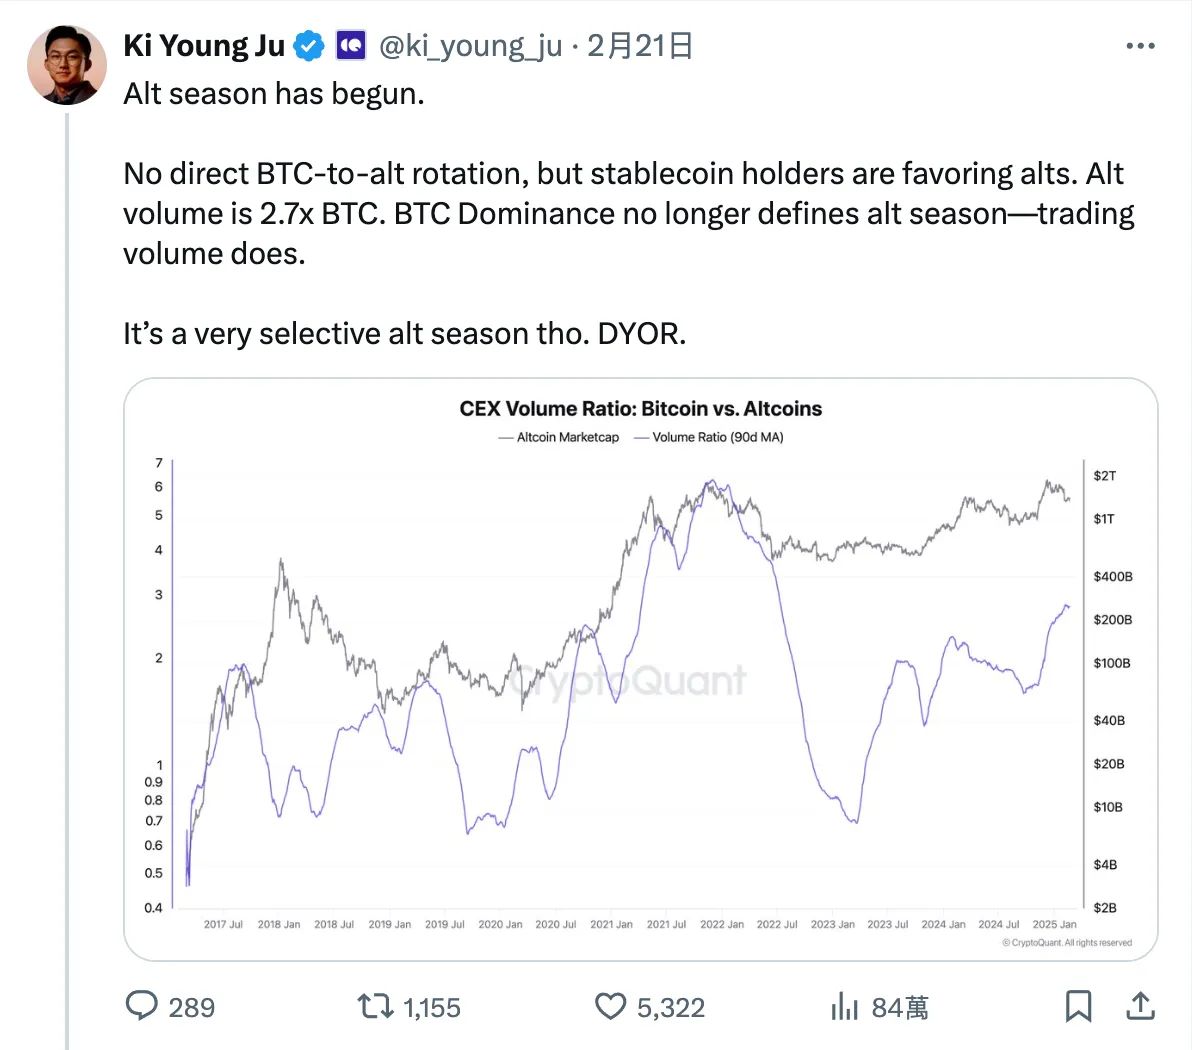Open the Ki Young Ju display name link
The image size is (1192, 1050).
click(x=204, y=46)
